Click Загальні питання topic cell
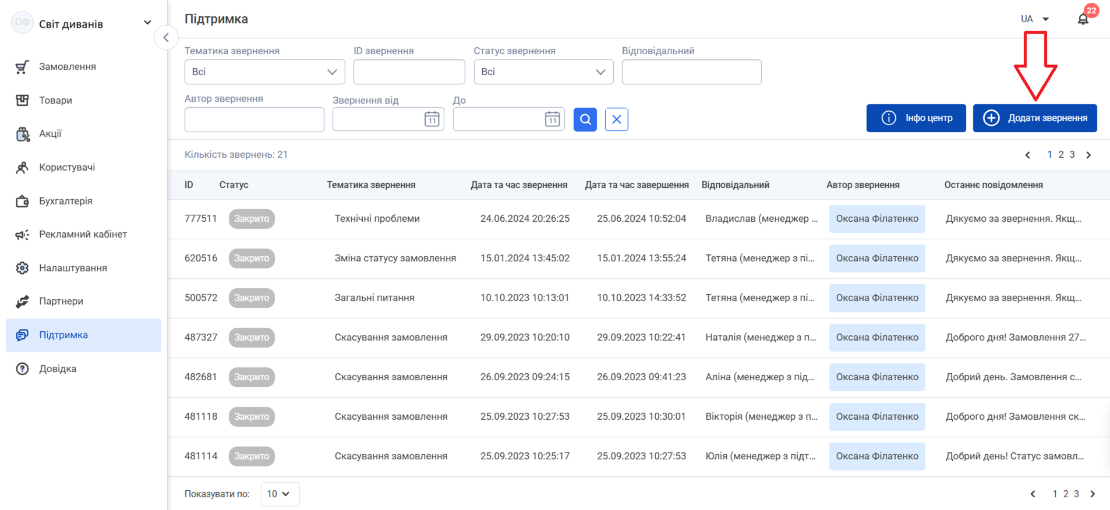Viewport: 1110px width, 510px height. coord(374,298)
